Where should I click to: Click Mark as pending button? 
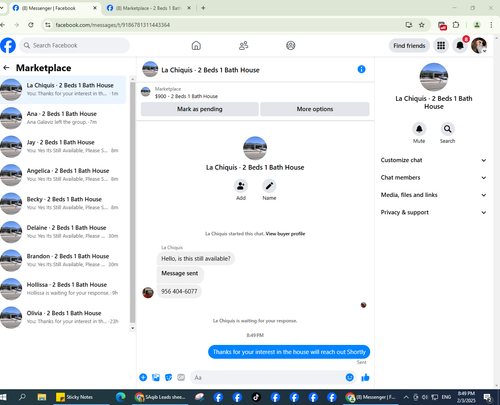(199, 109)
